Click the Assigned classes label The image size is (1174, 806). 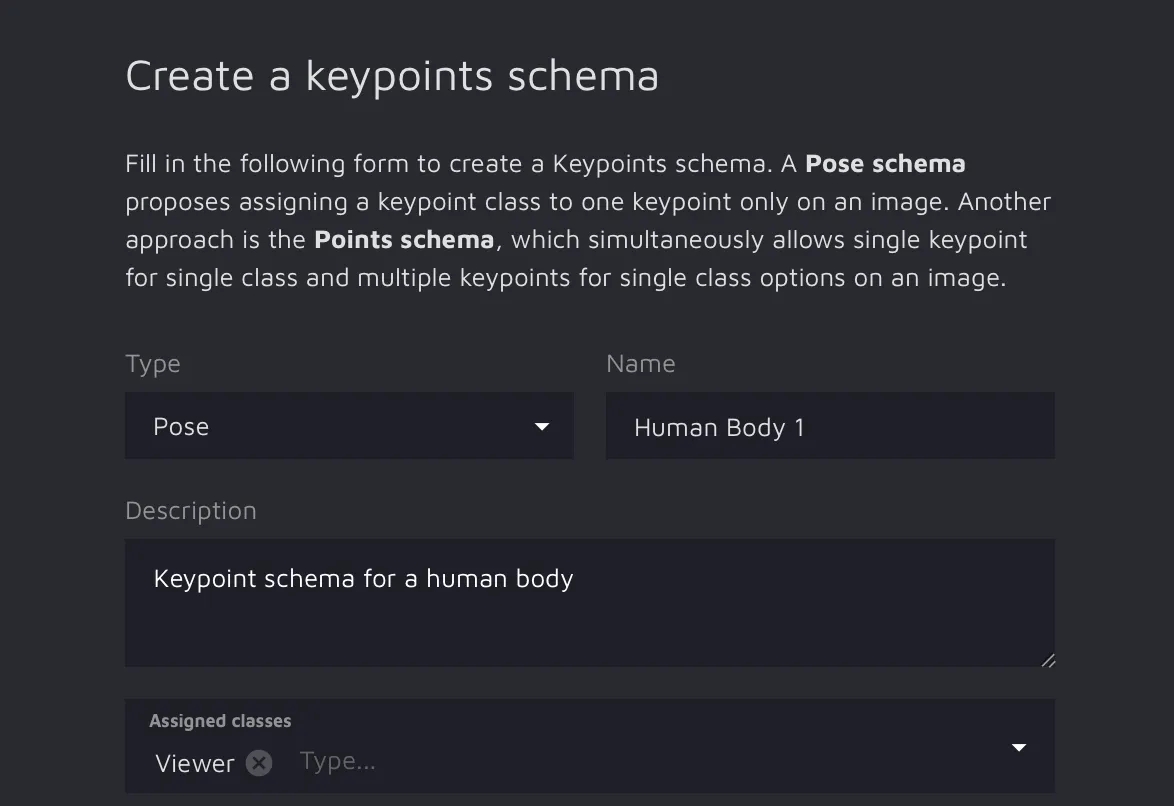(x=220, y=721)
